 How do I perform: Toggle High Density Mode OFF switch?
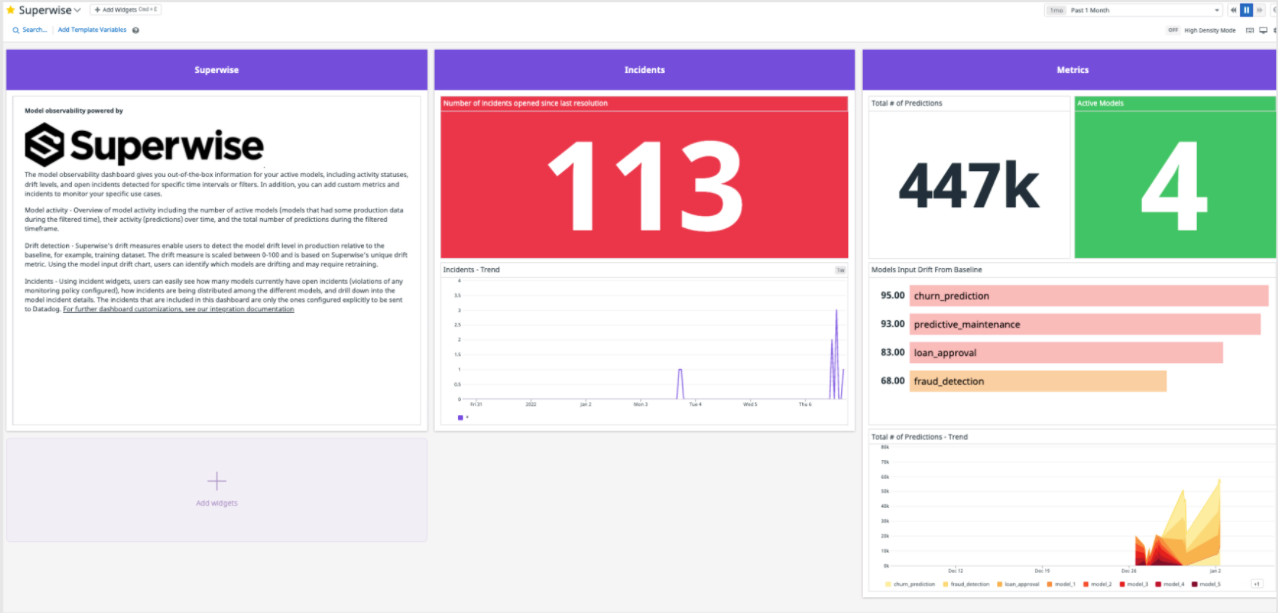1173,30
